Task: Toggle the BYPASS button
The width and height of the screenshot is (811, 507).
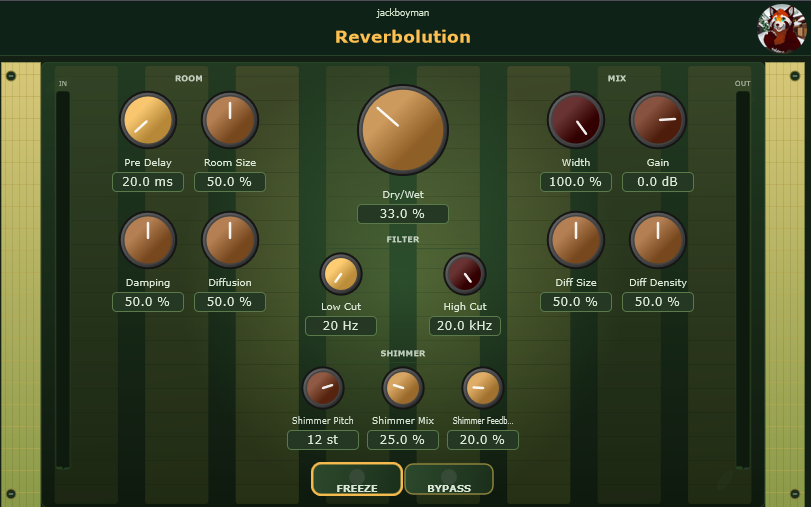Action: (x=449, y=479)
